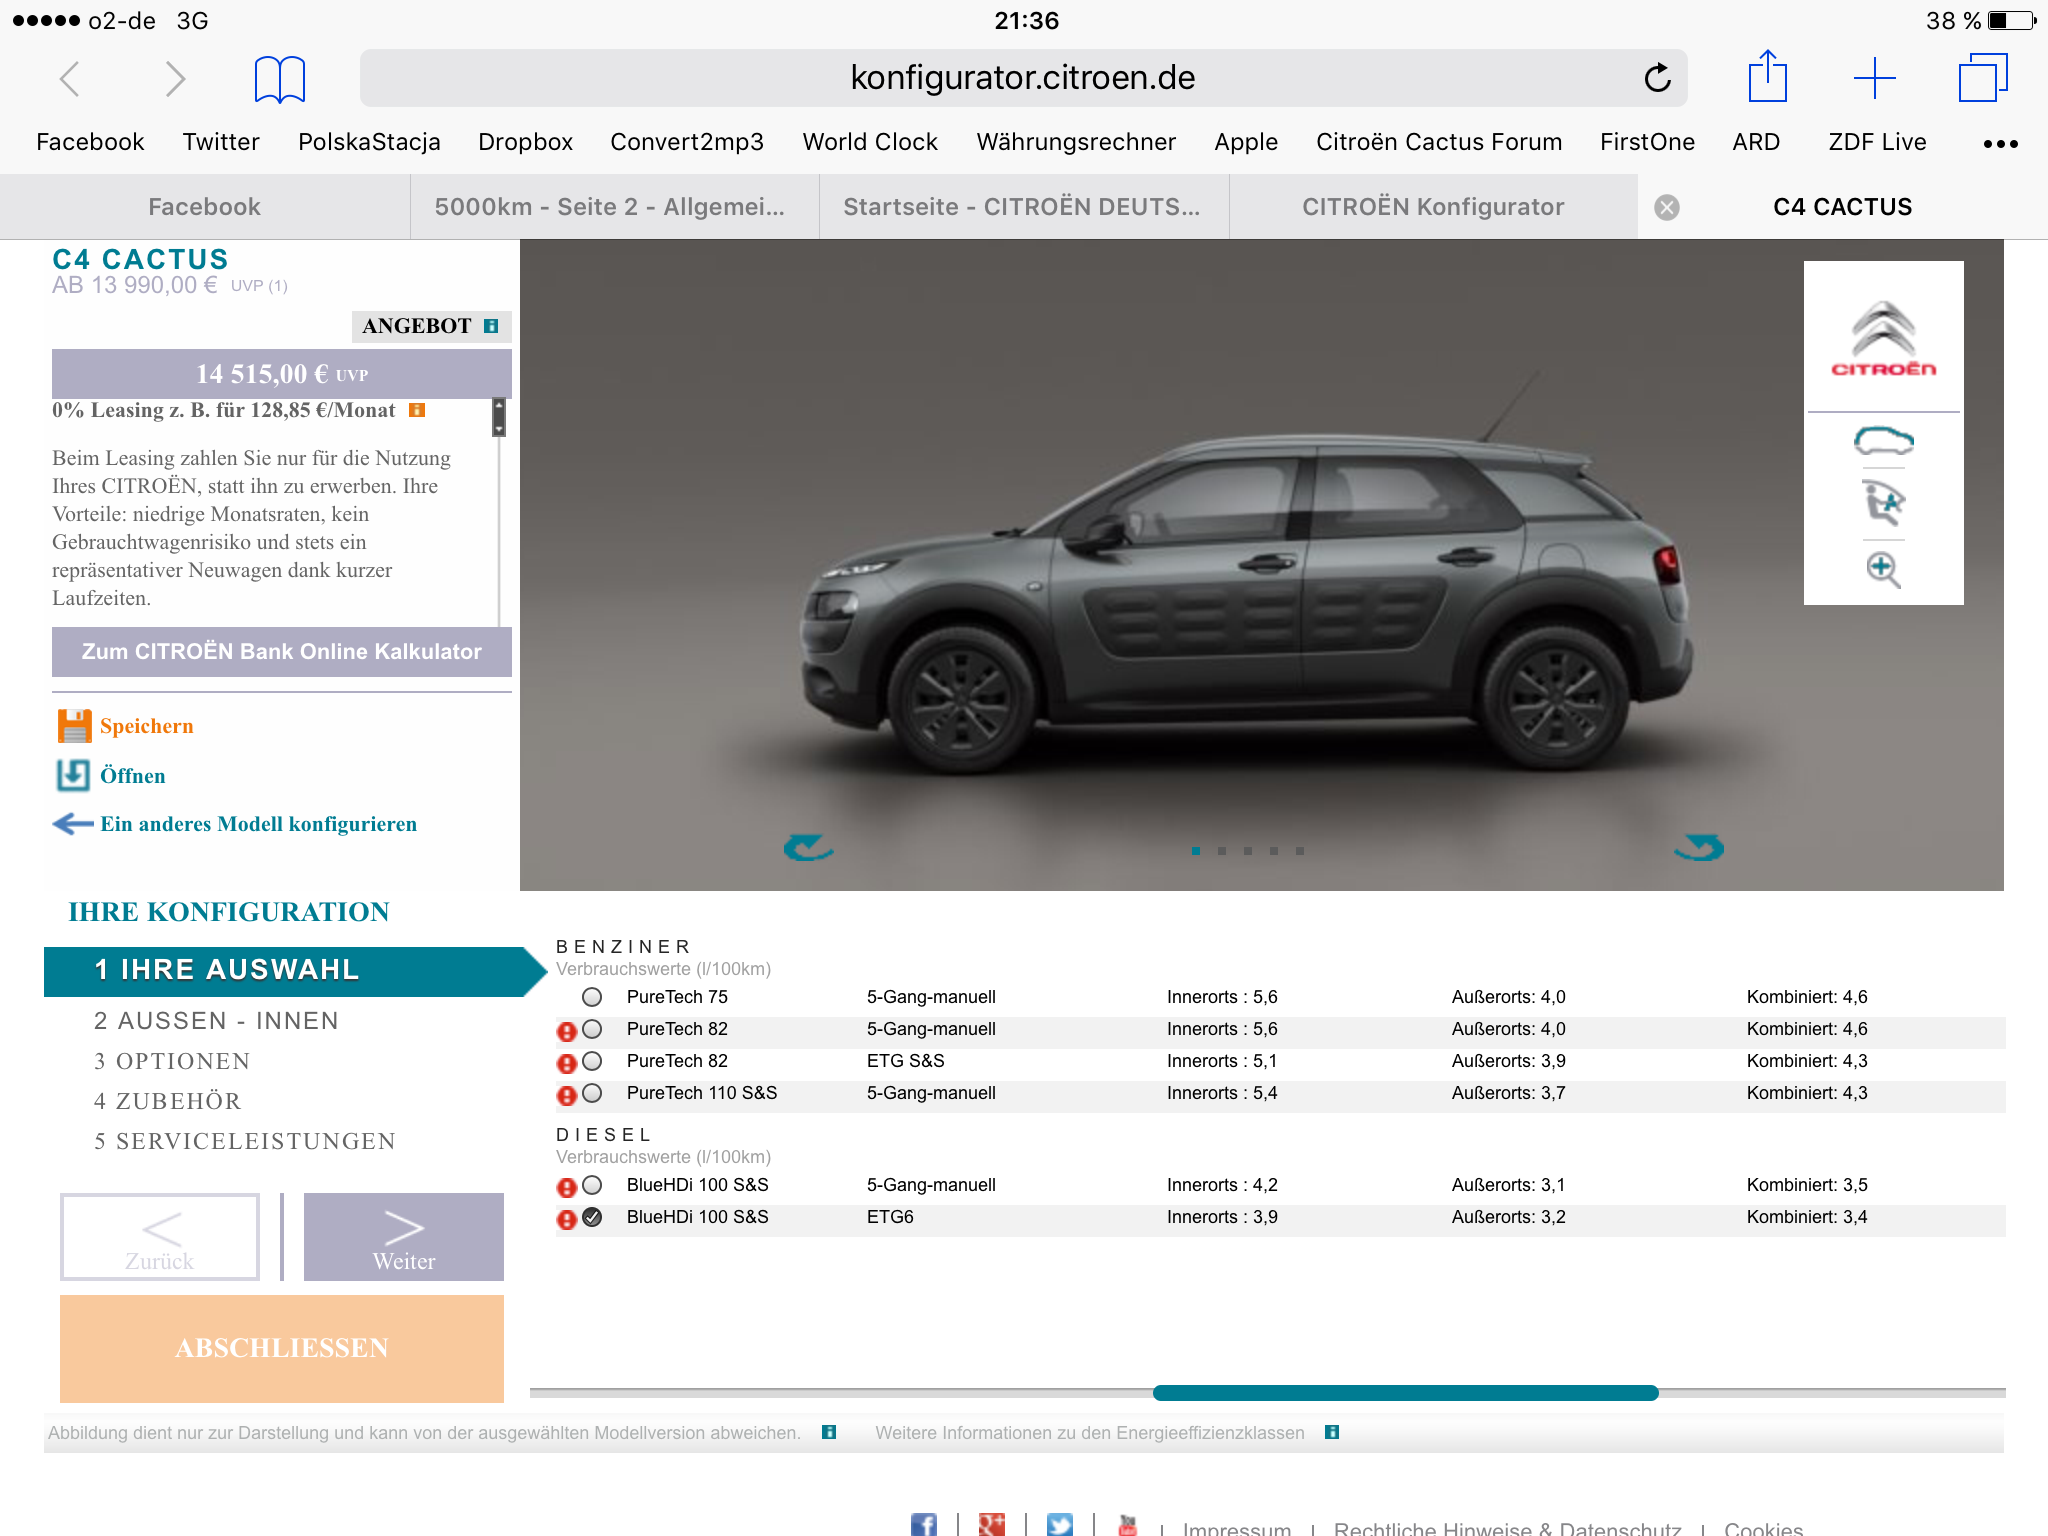Screen dimensions: 2048x1536
Task: Select PureTech 75 engine radio button
Action: coord(592,997)
